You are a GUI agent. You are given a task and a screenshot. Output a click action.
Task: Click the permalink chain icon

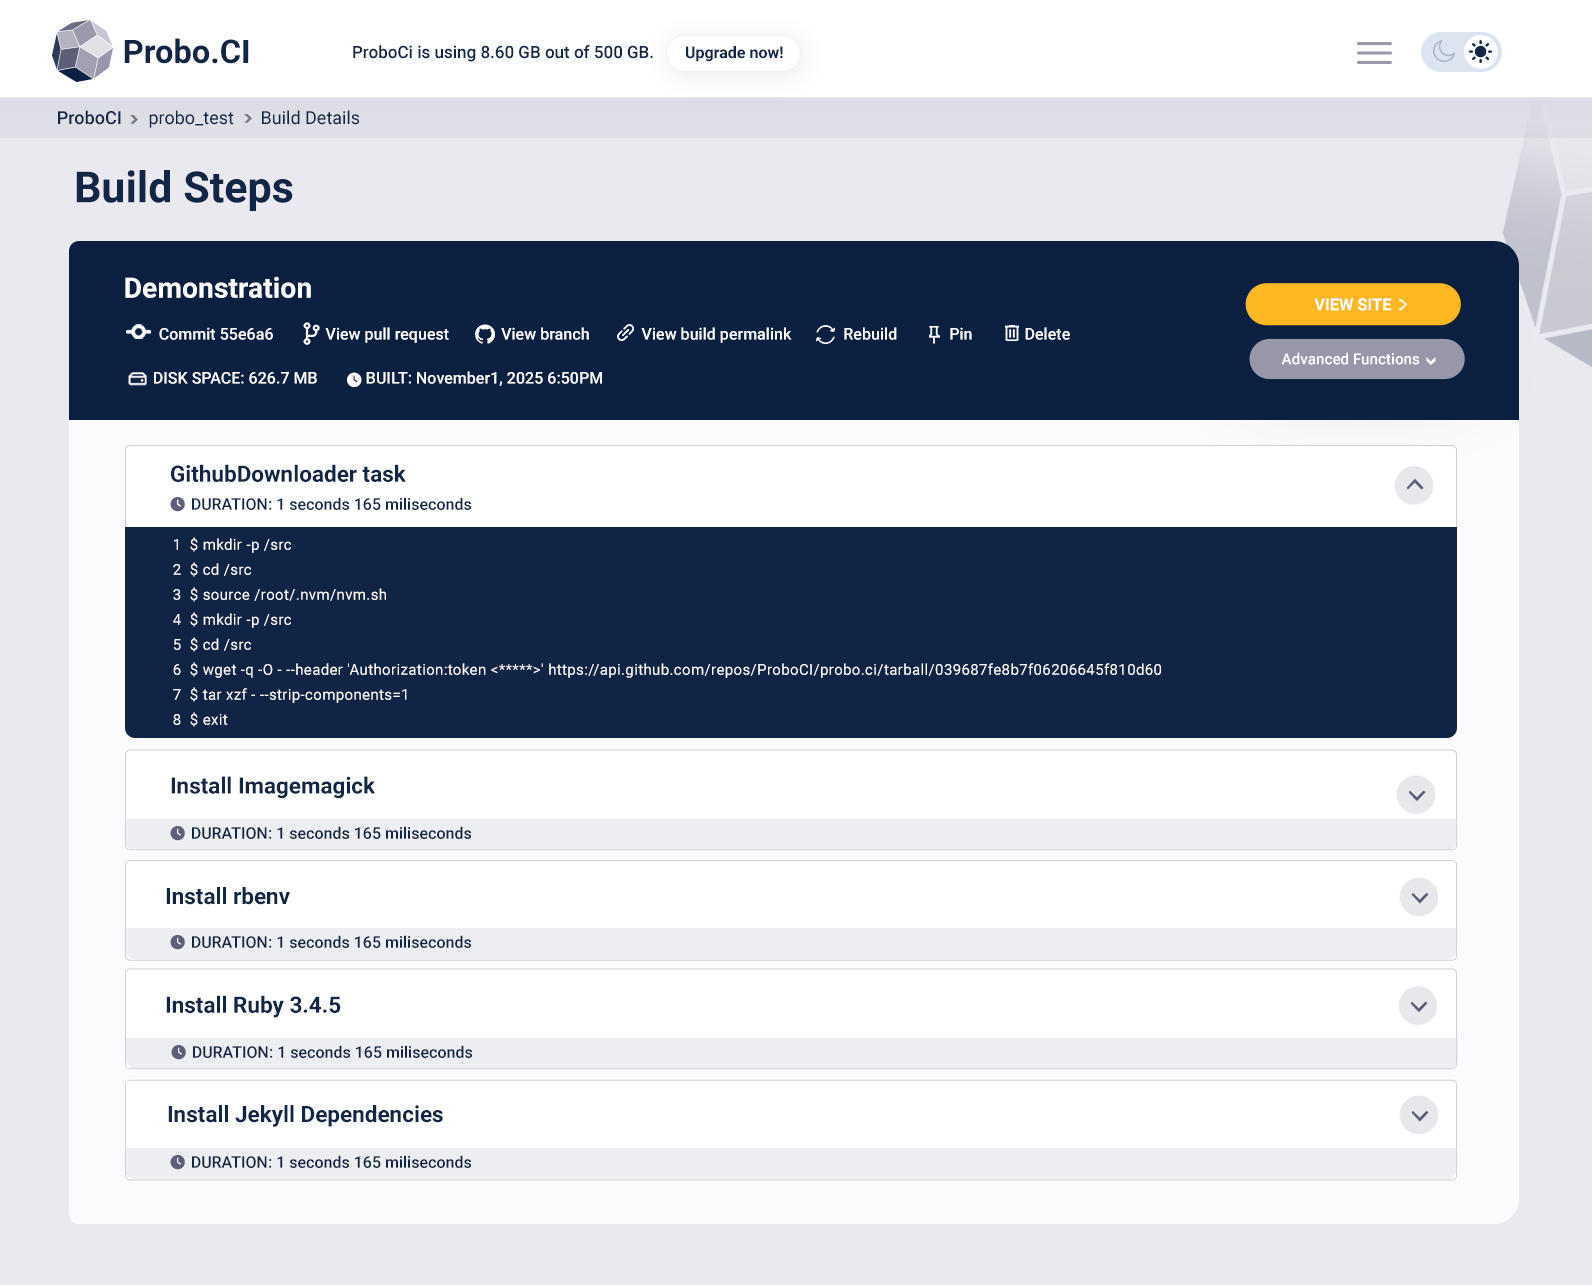(x=625, y=333)
